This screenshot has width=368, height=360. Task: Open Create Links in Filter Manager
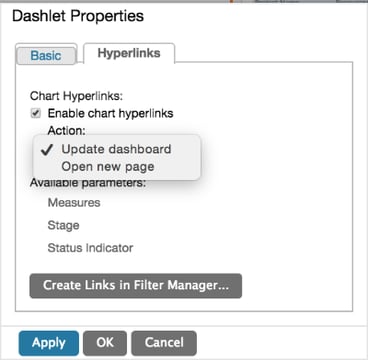click(136, 286)
